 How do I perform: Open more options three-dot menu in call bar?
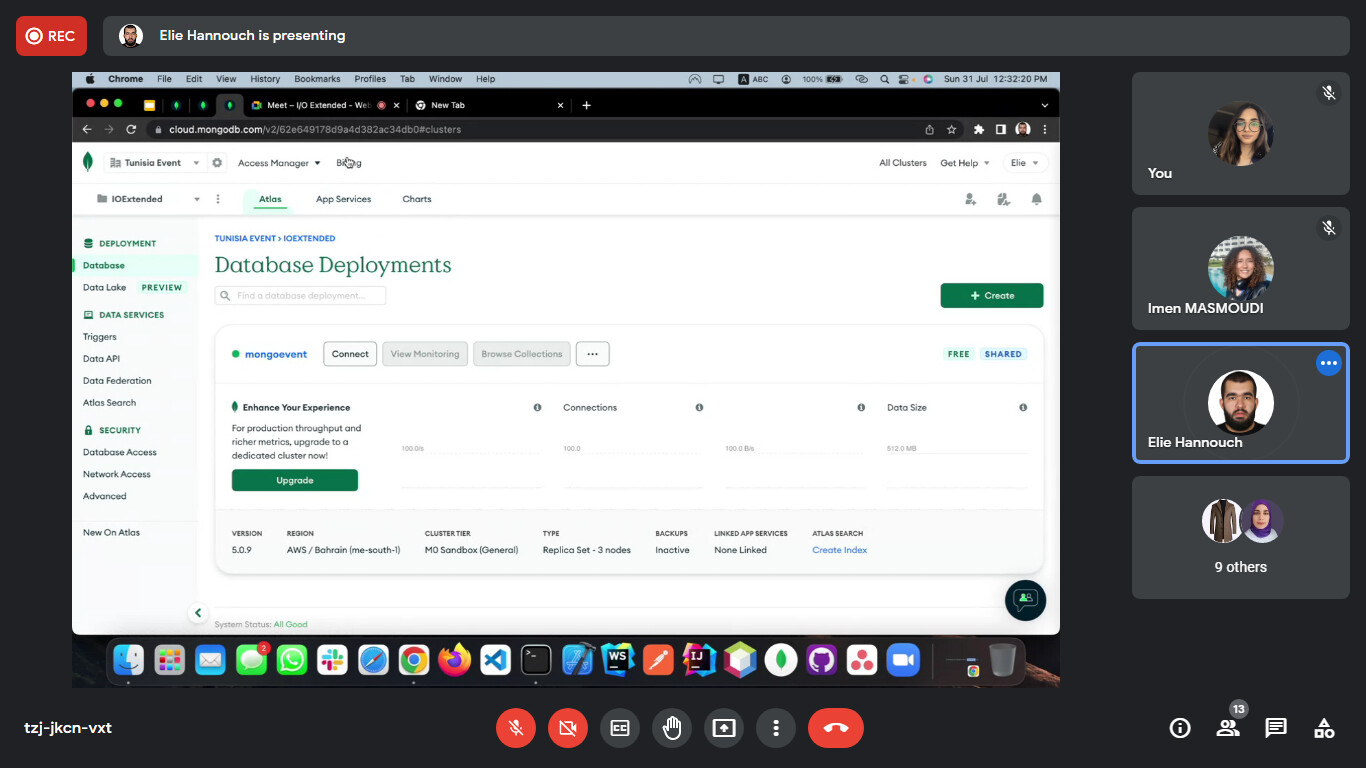[x=776, y=728]
